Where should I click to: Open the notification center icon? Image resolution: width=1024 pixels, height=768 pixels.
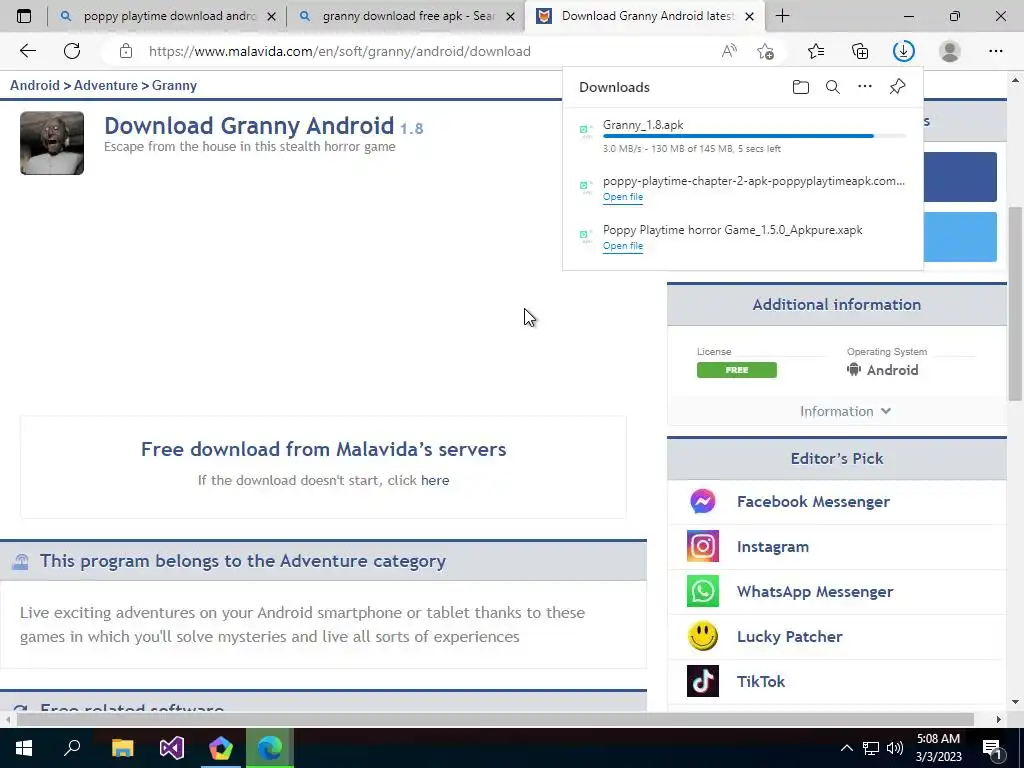(993, 748)
